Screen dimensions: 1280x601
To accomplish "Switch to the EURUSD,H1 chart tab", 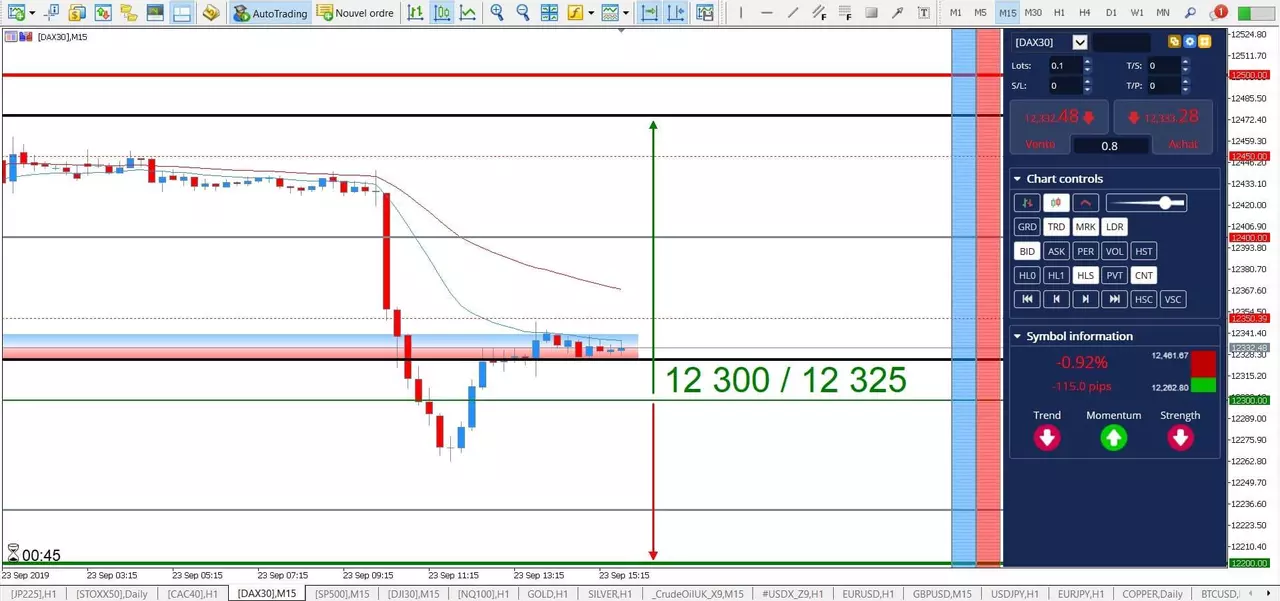I will (x=868, y=594).
